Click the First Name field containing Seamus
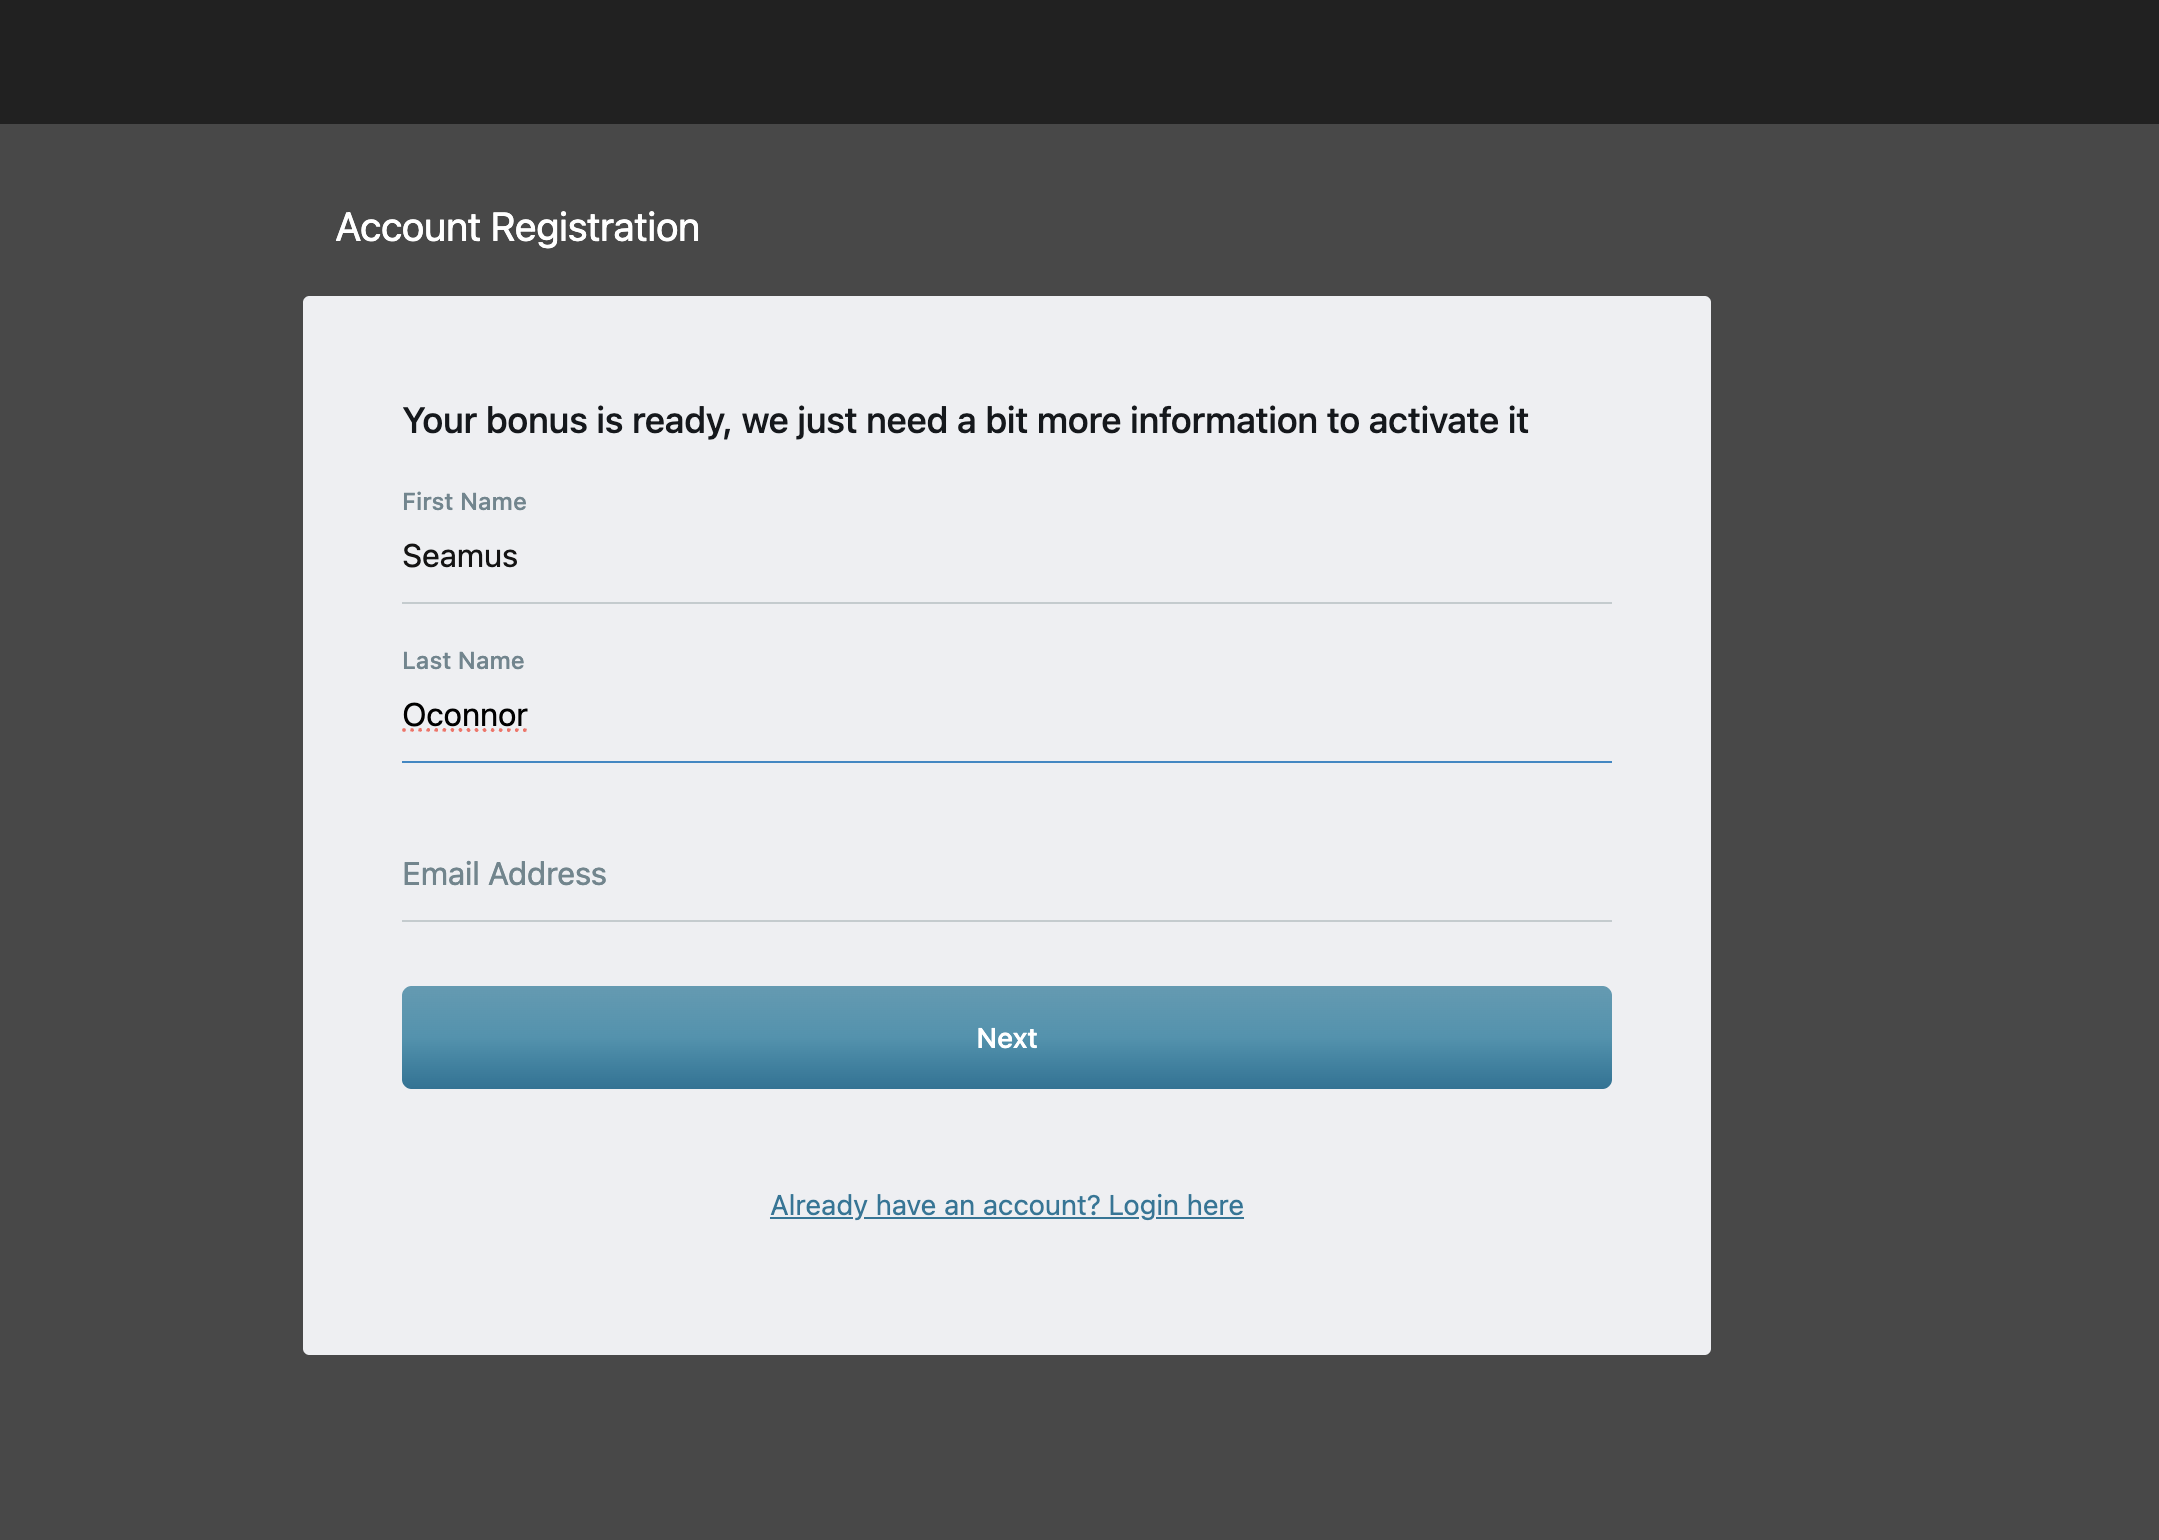 1006,556
